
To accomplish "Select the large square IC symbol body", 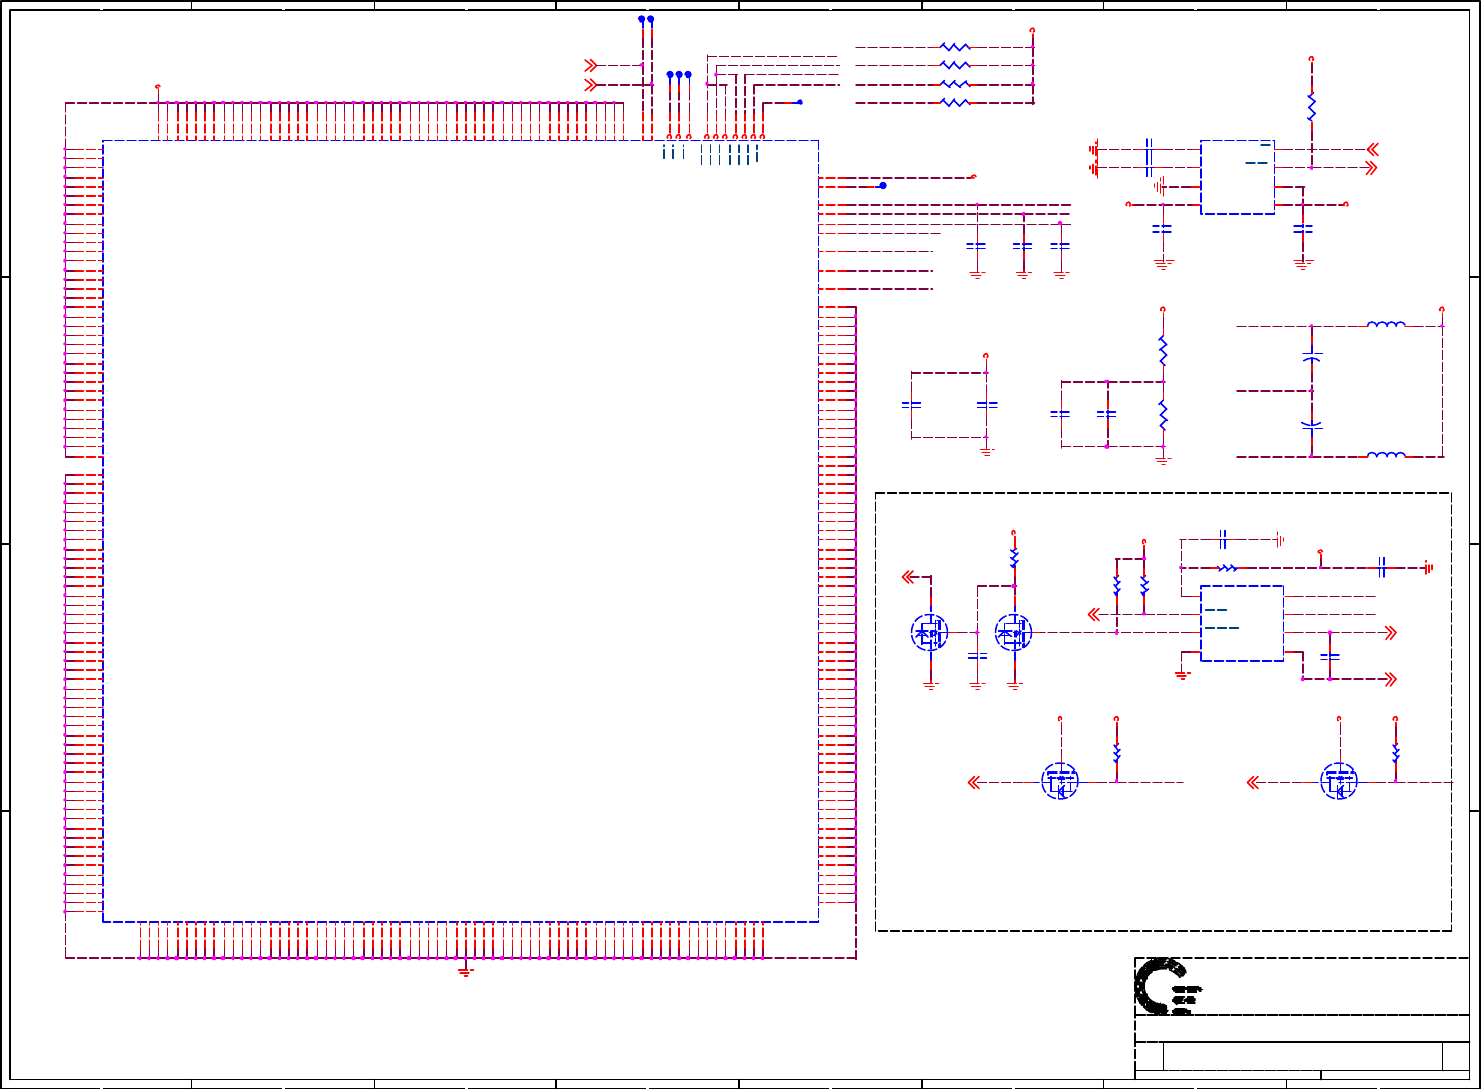I will point(461,531).
